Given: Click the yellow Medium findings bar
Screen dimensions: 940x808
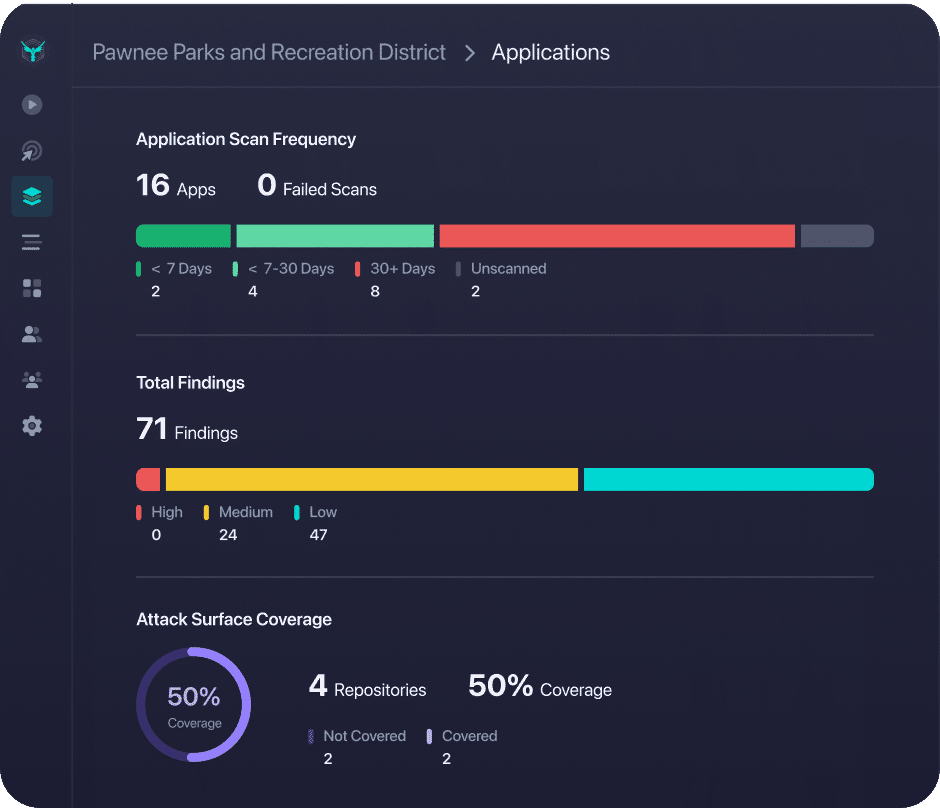Looking at the screenshot, I should pyautogui.click(x=372, y=480).
